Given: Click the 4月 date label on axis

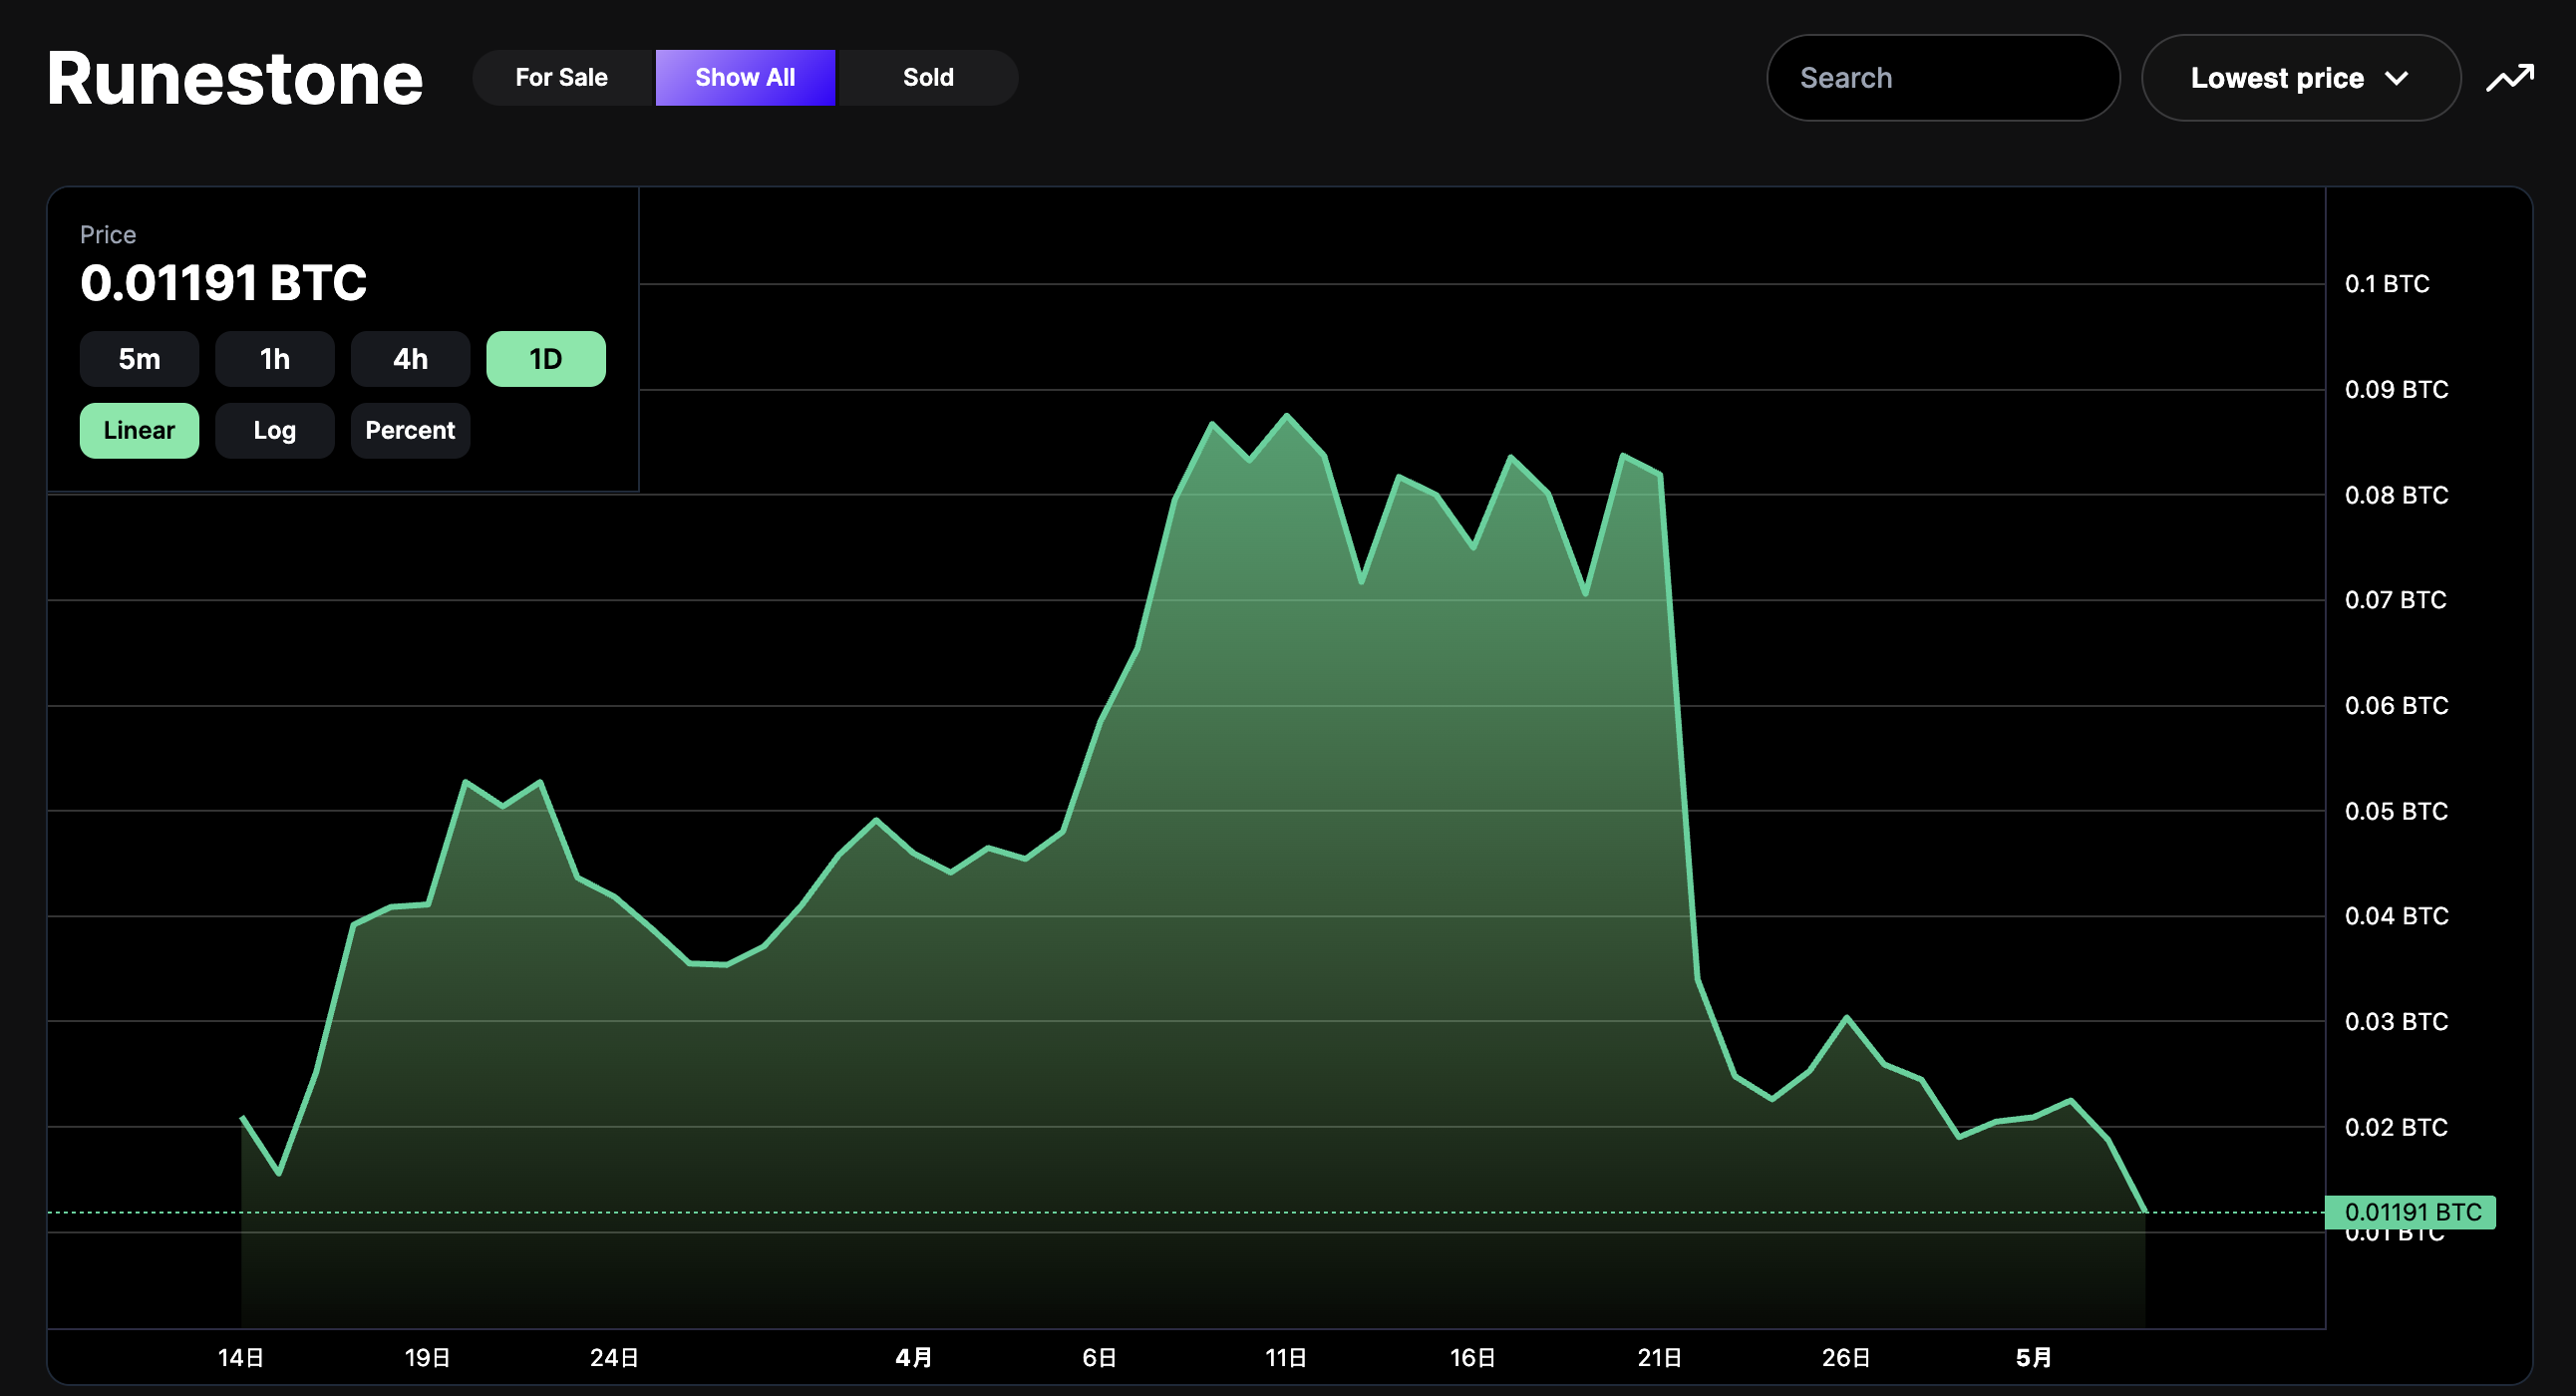Looking at the screenshot, I should tap(914, 1357).
